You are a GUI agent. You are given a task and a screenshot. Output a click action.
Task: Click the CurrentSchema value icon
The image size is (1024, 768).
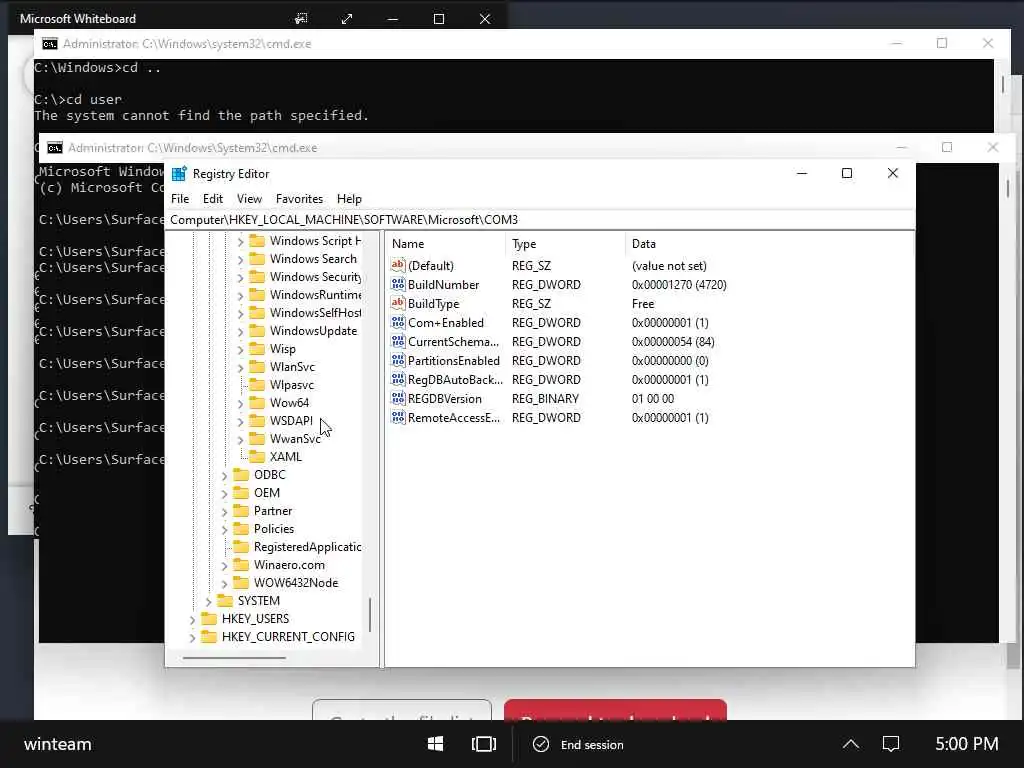tap(398, 341)
